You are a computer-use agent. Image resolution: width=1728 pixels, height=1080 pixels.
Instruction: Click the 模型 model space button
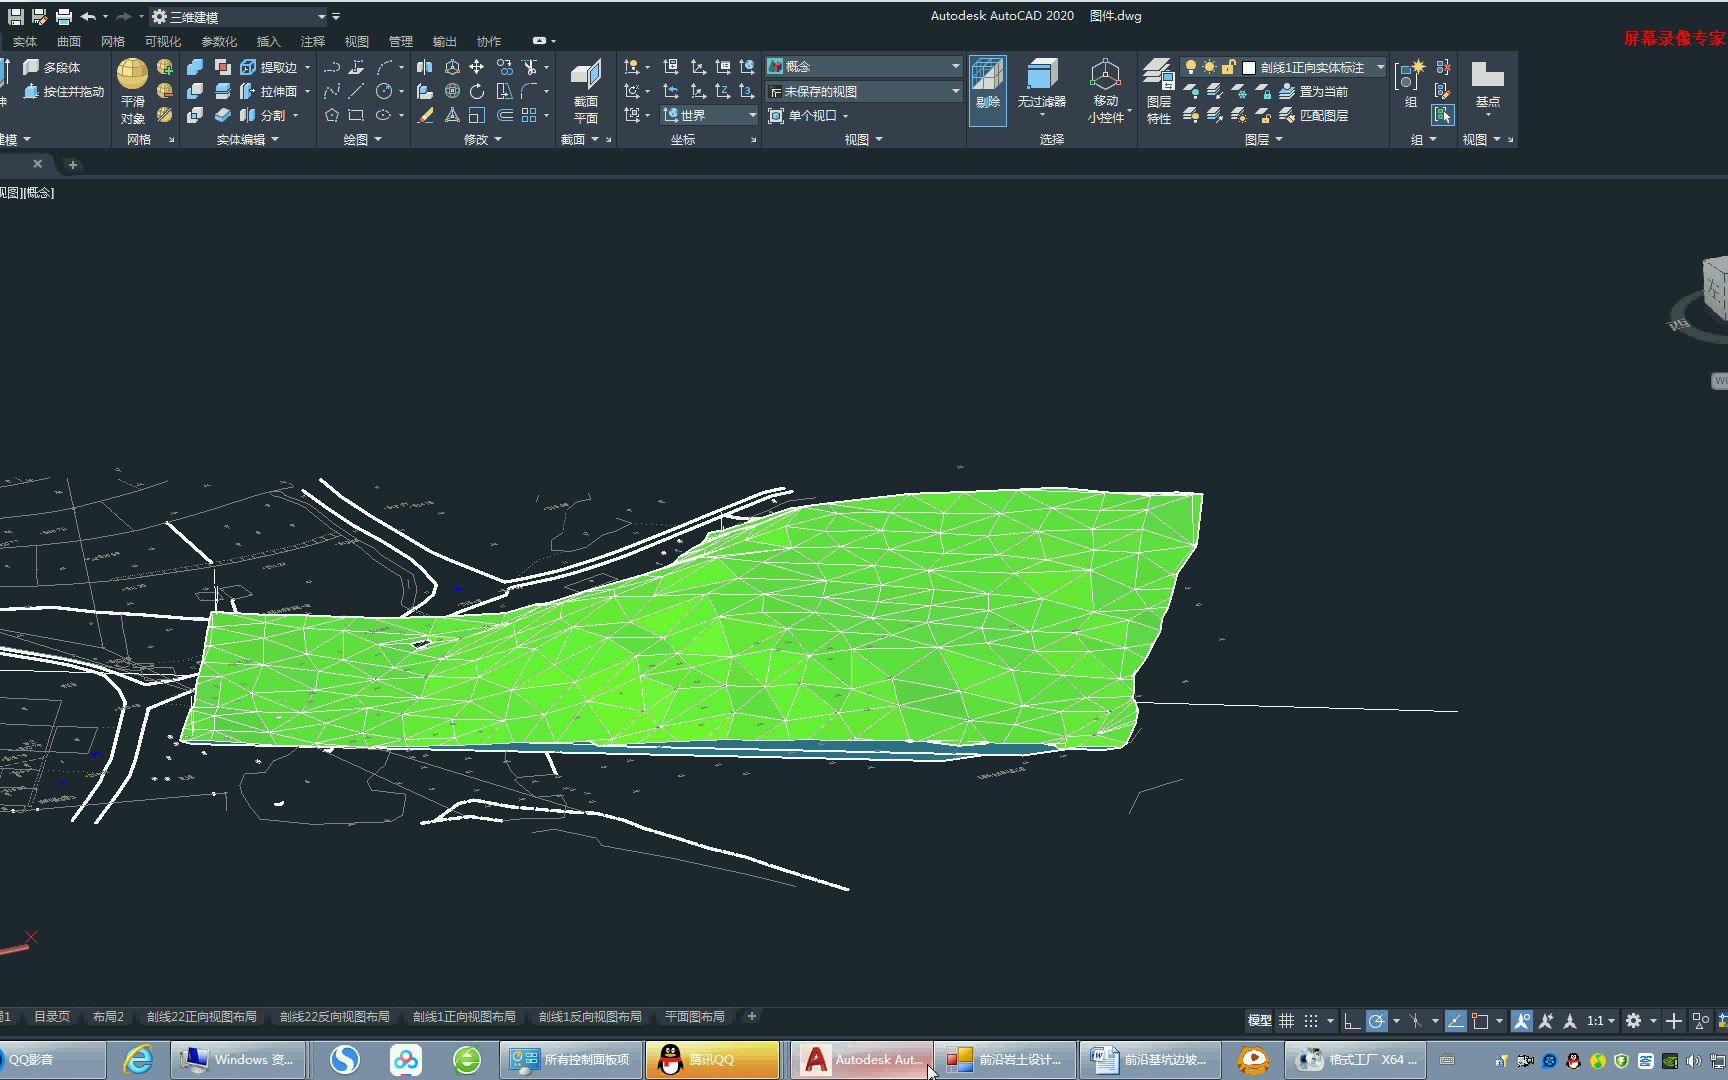[1259, 1021]
